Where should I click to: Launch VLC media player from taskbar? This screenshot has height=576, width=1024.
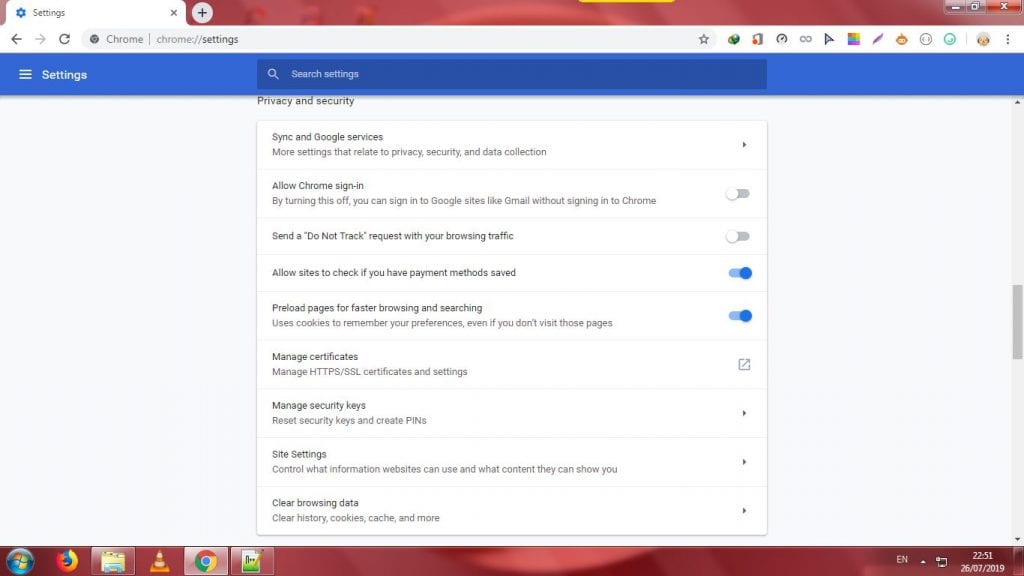pos(159,561)
